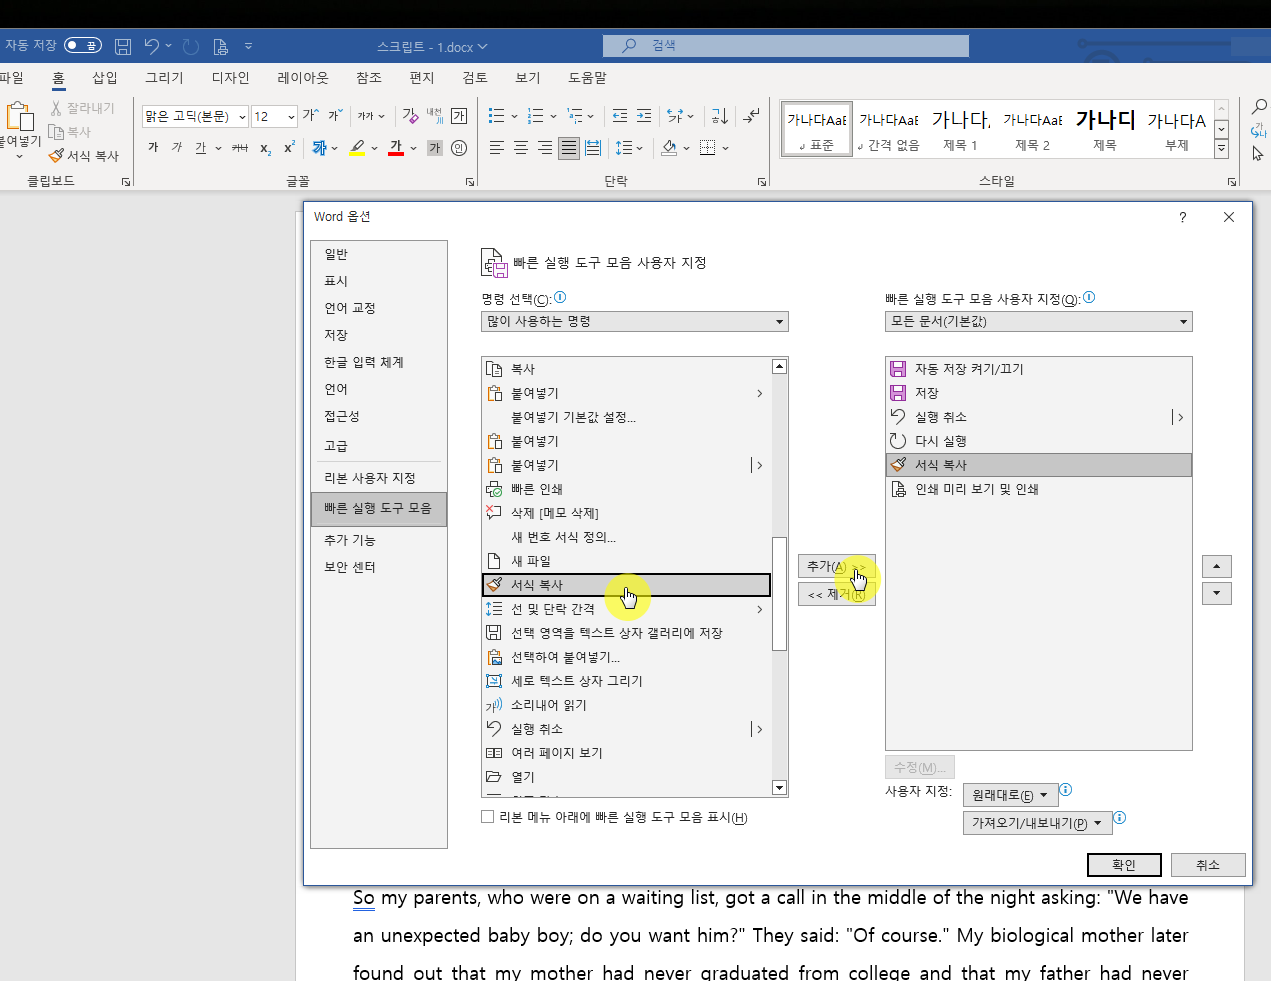
Task: Select the 표준 style in the Styles gallery
Action: pyautogui.click(x=815, y=128)
